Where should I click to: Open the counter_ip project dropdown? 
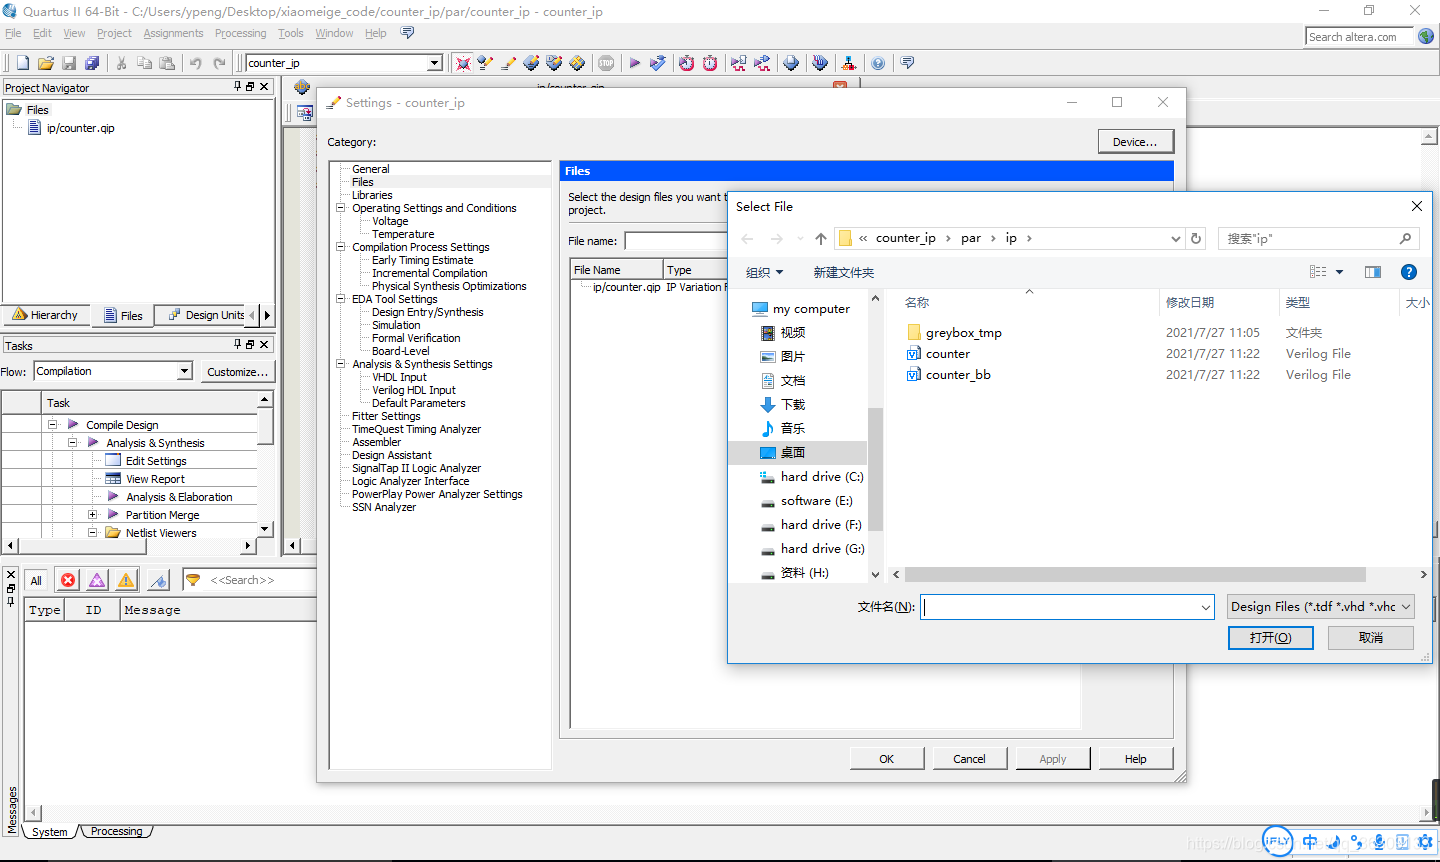click(x=435, y=63)
